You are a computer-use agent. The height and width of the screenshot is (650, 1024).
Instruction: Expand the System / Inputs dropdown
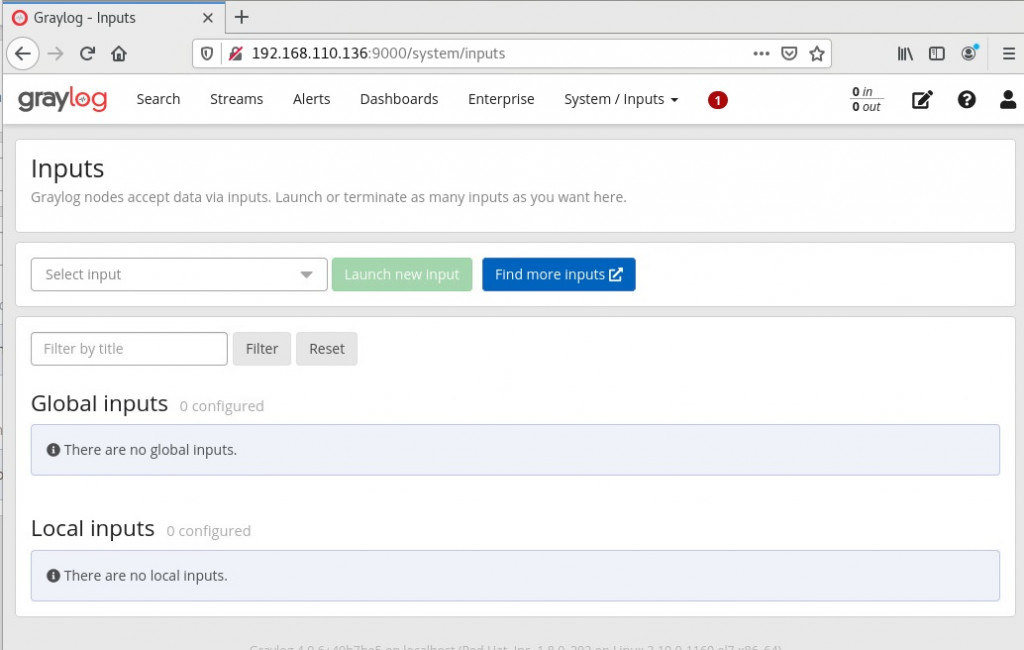[621, 99]
